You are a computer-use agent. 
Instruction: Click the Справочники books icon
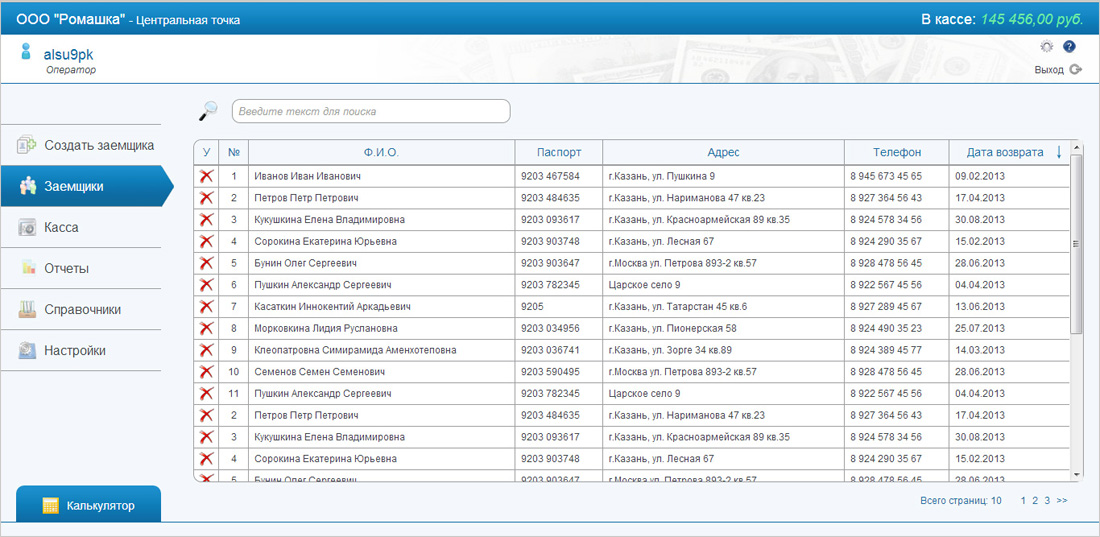point(27,309)
